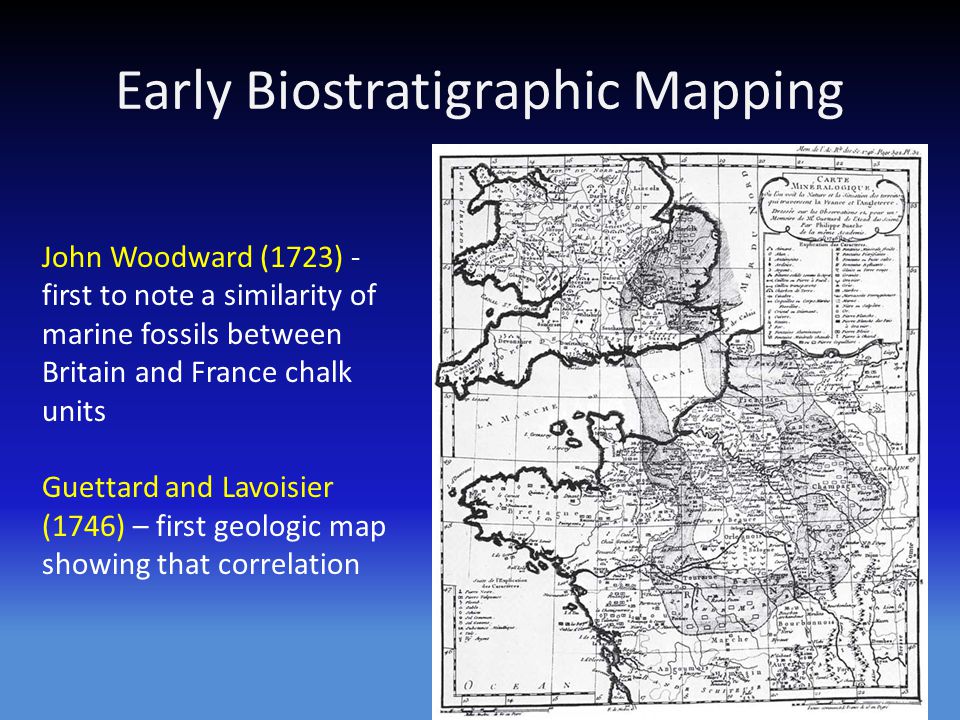
Task: Click the slide title 'Early Biostratigraphic Mapping'
Action: tap(479, 92)
